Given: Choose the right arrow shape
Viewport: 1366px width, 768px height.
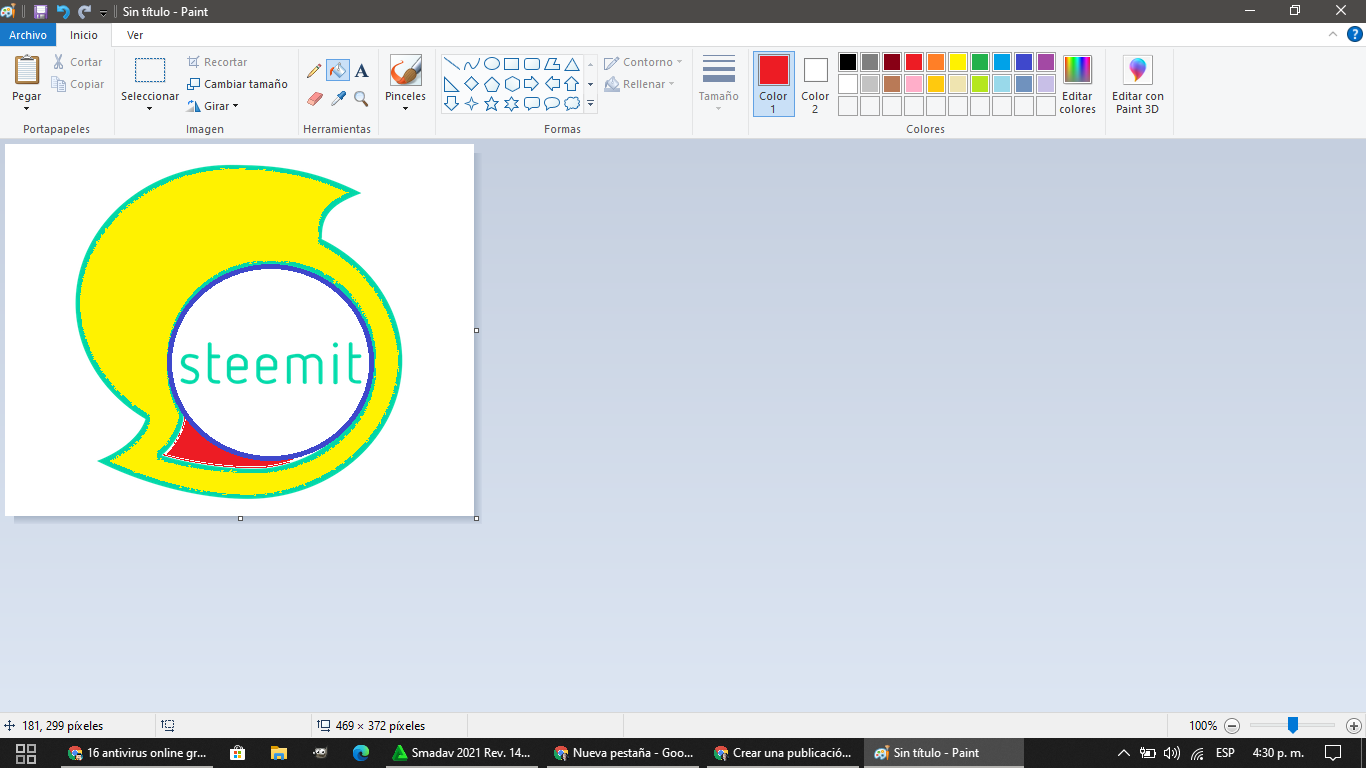Looking at the screenshot, I should pyautogui.click(x=531, y=83).
